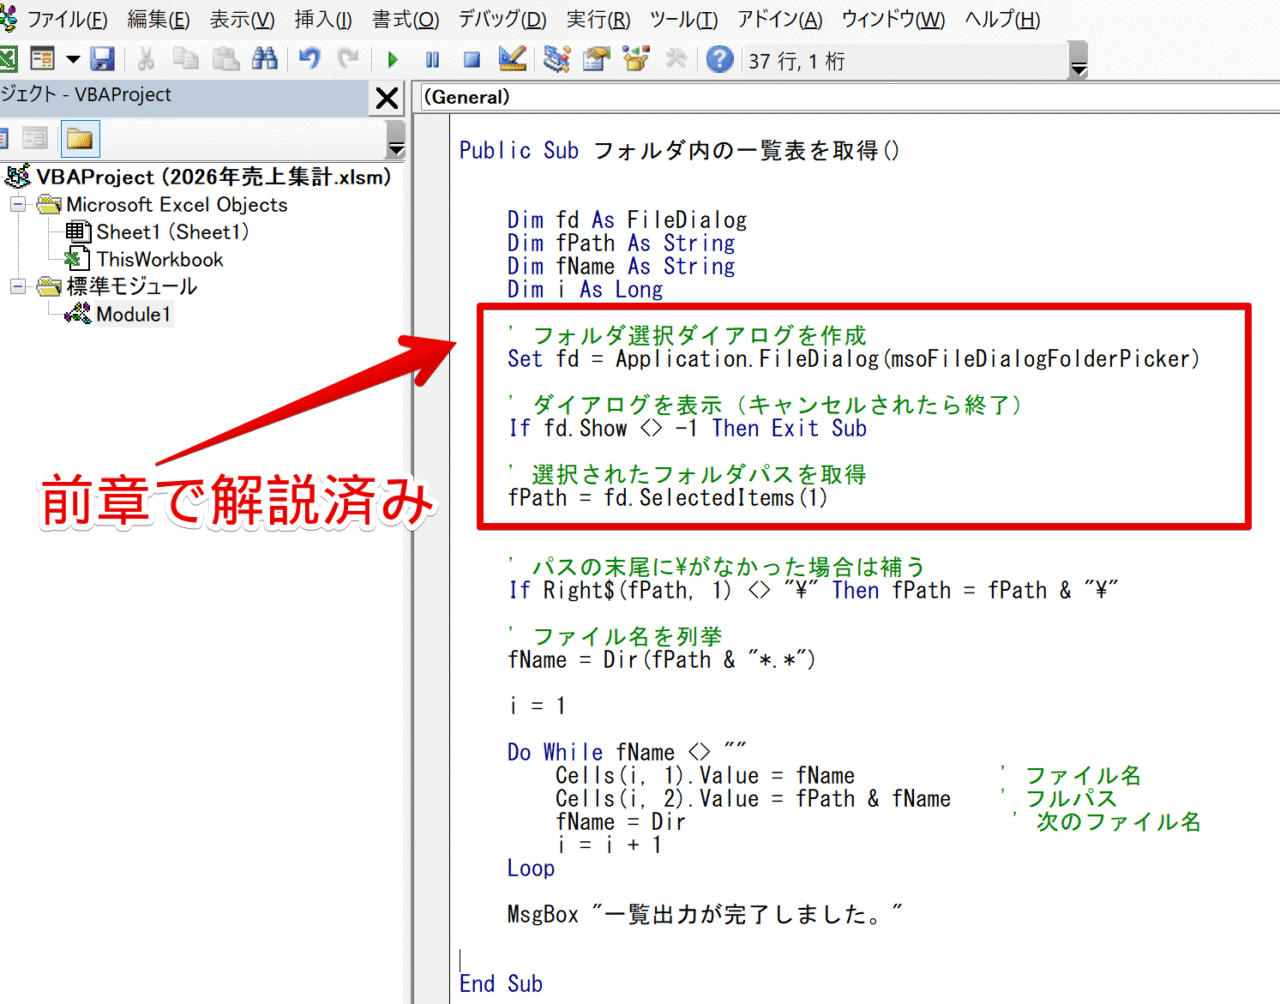Select ThisWorkbook in the project tree

click(x=159, y=259)
